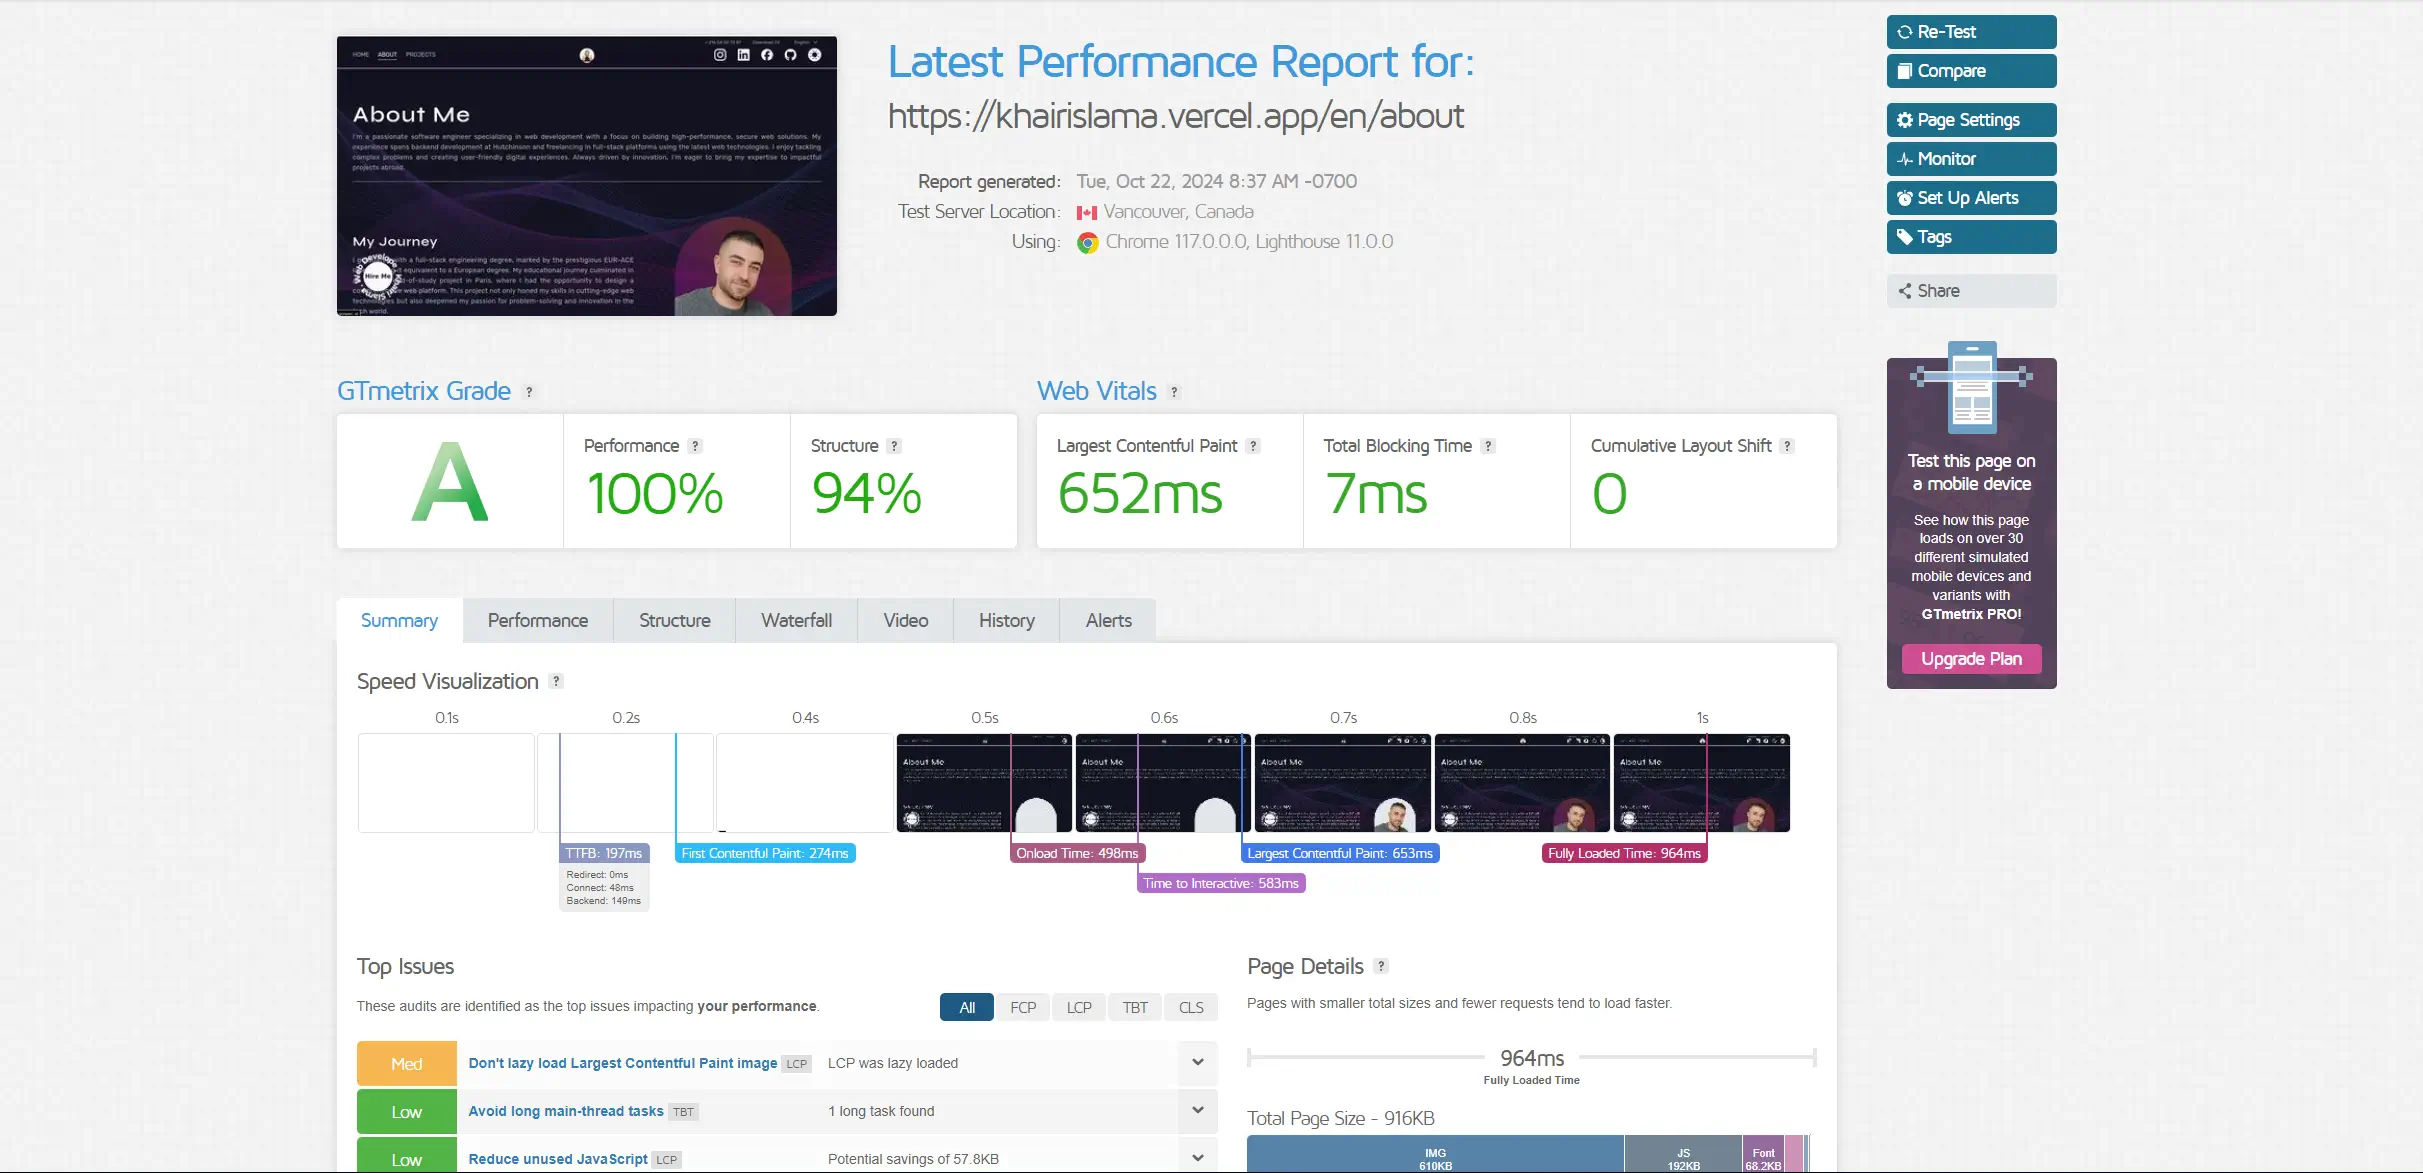Select the CLS issues filter

pyautogui.click(x=1190, y=1007)
